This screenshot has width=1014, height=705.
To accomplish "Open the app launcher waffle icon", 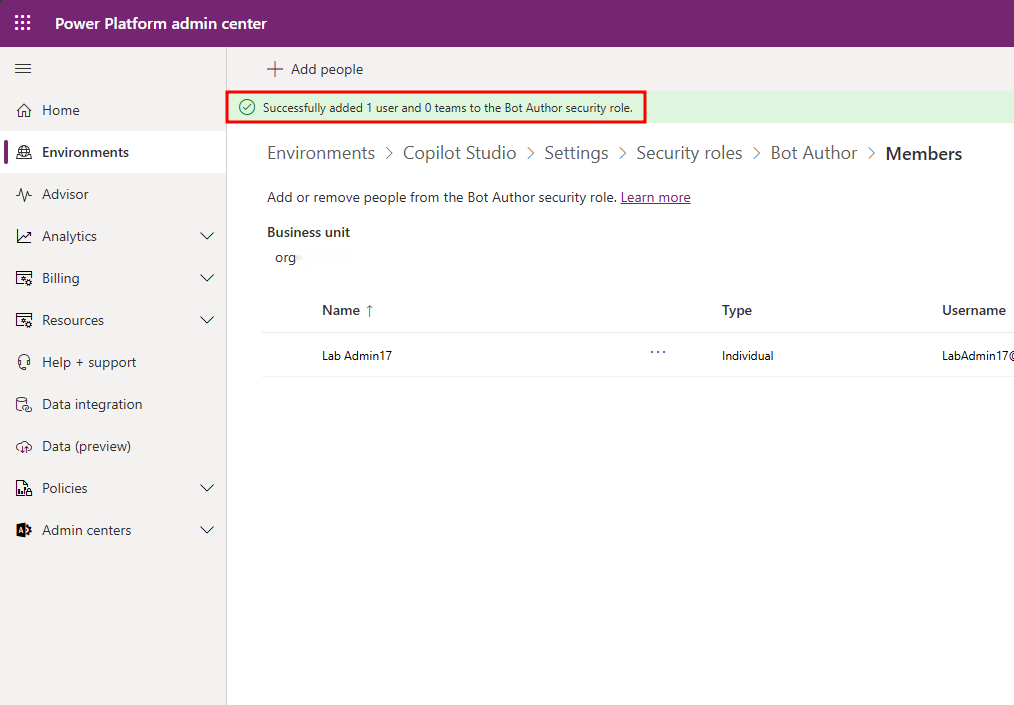I will tap(22, 23).
